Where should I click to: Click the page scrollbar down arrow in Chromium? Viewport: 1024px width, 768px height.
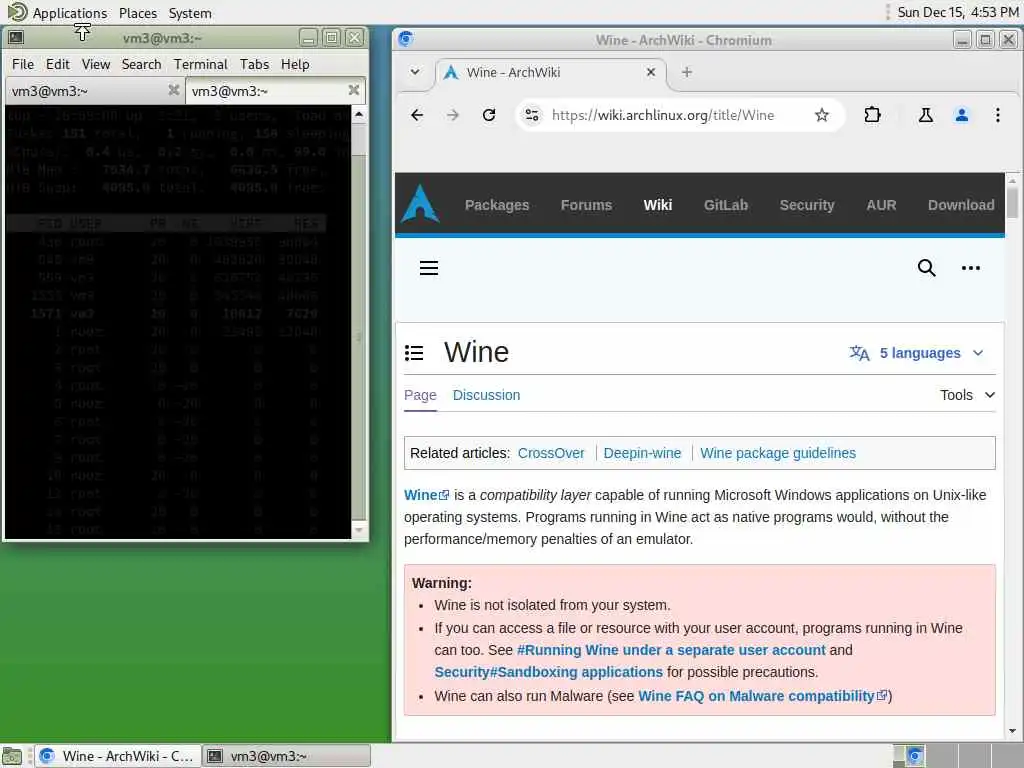(1012, 731)
